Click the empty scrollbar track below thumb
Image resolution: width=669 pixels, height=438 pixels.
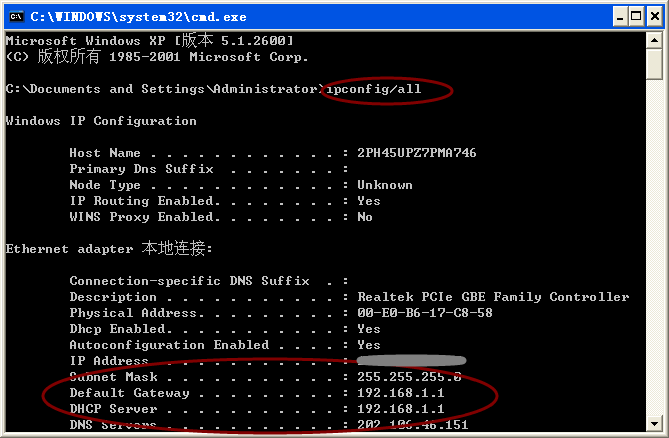click(654, 247)
